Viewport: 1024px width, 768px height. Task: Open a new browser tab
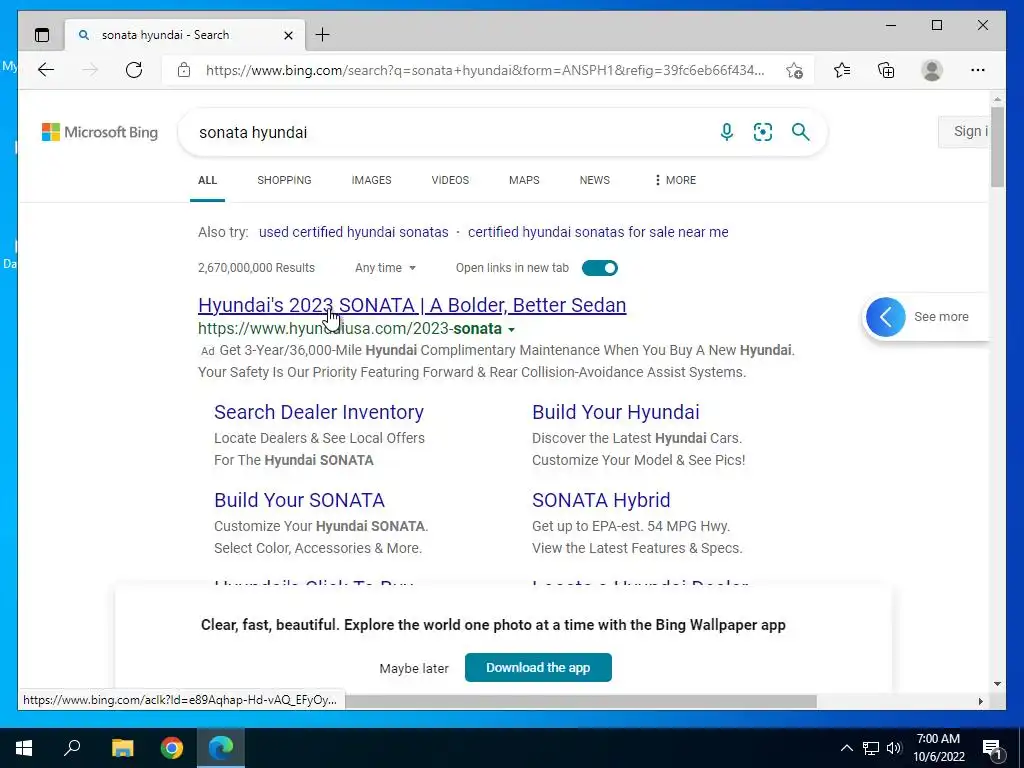point(323,35)
